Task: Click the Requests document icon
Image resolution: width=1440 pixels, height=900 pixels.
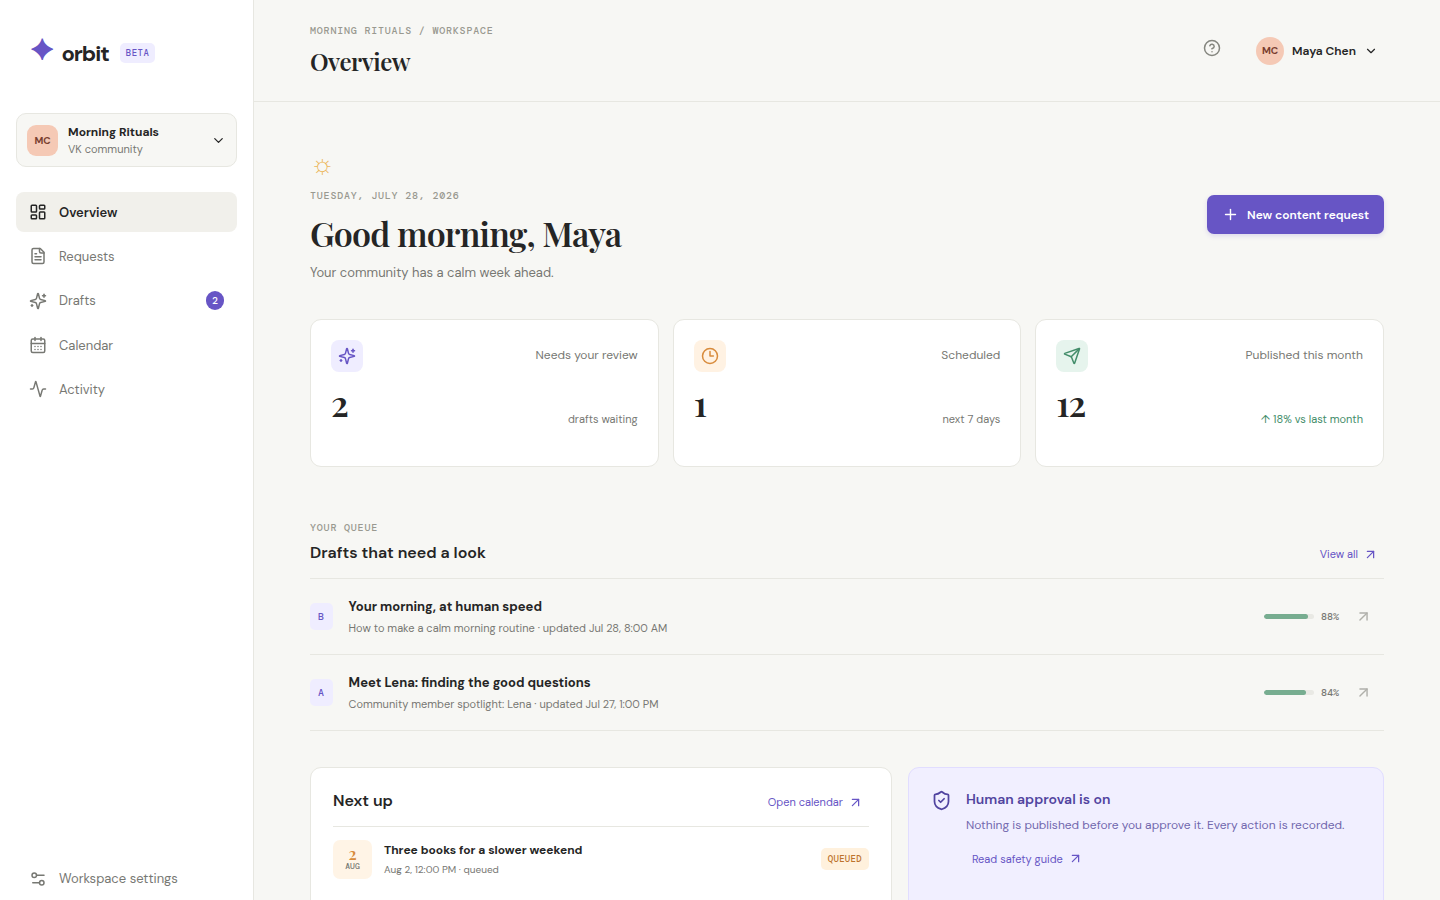Action: coord(38,256)
